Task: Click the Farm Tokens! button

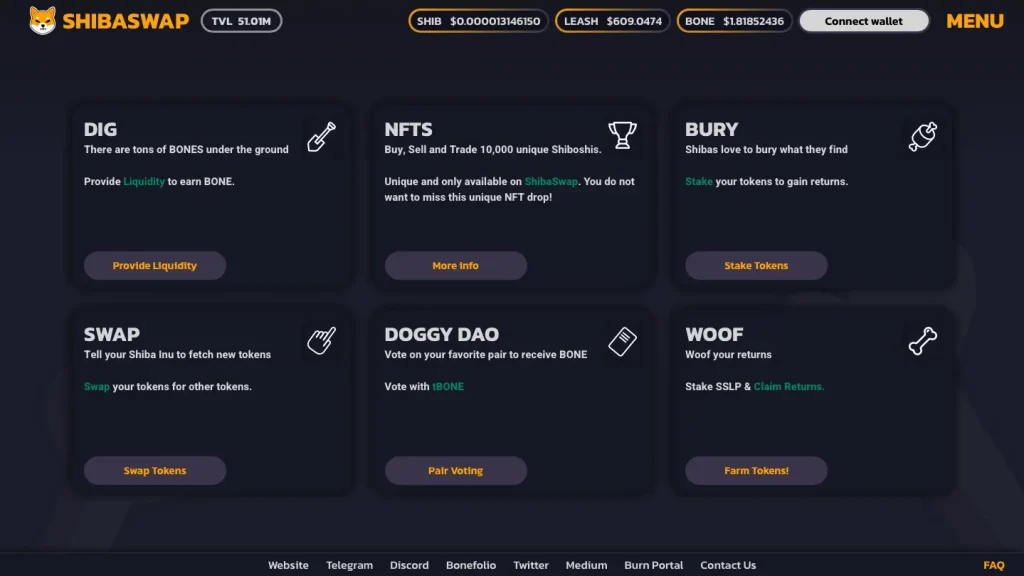Action: [756, 471]
